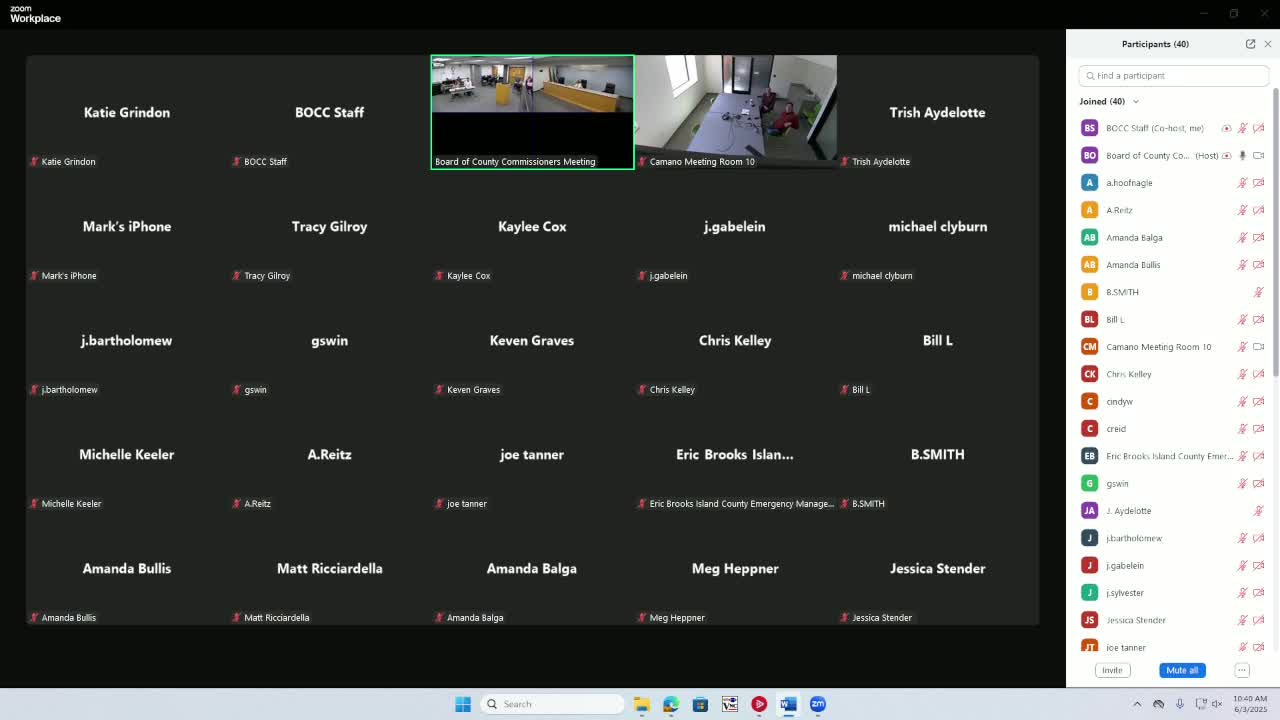
Task: Click the muted mic icon for J. Aydelotte
Action: click(x=1259, y=511)
